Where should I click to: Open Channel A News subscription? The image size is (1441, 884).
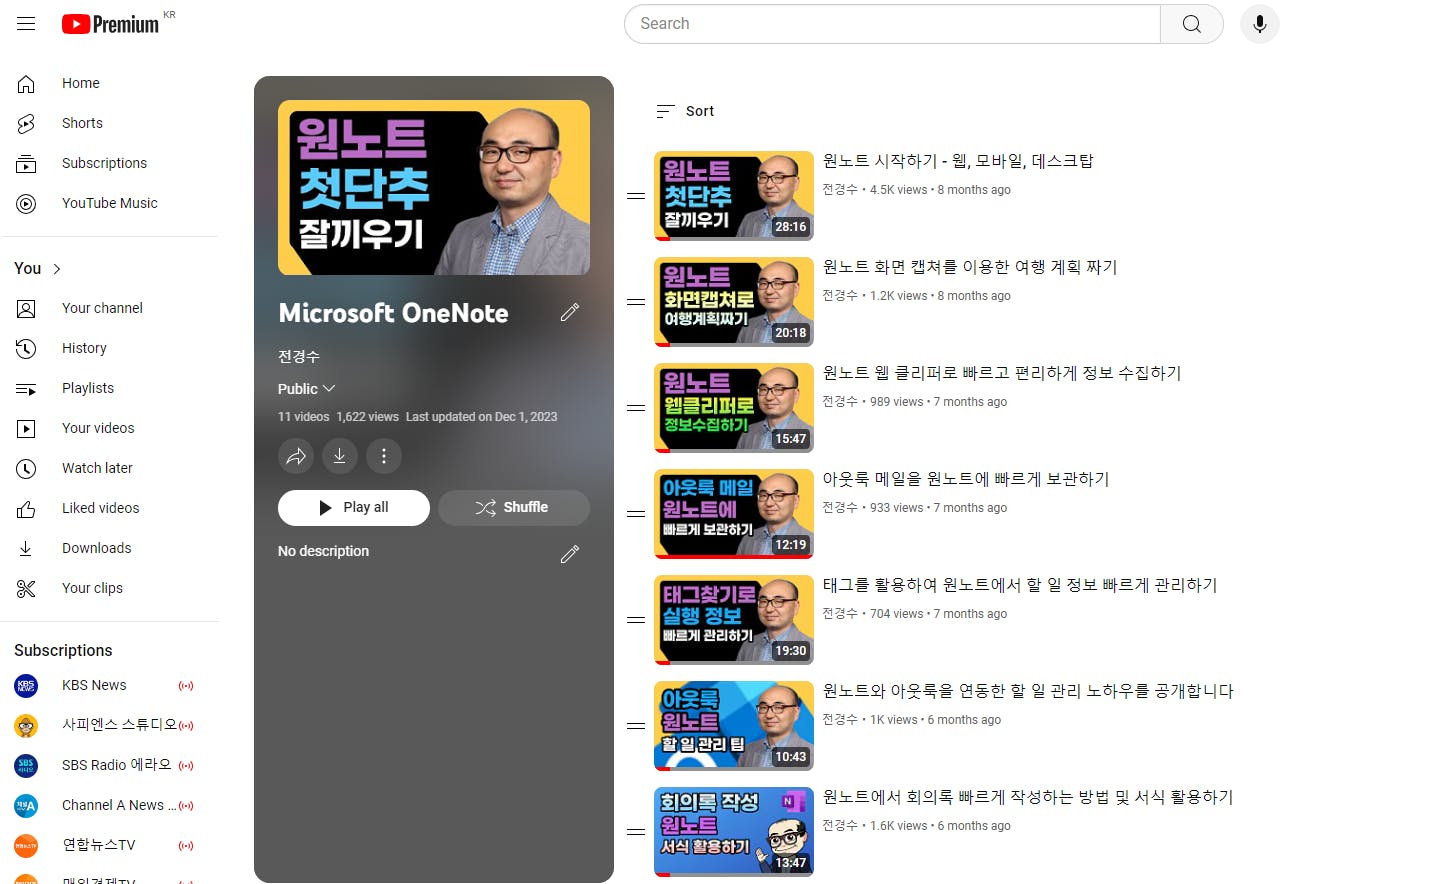click(x=109, y=805)
